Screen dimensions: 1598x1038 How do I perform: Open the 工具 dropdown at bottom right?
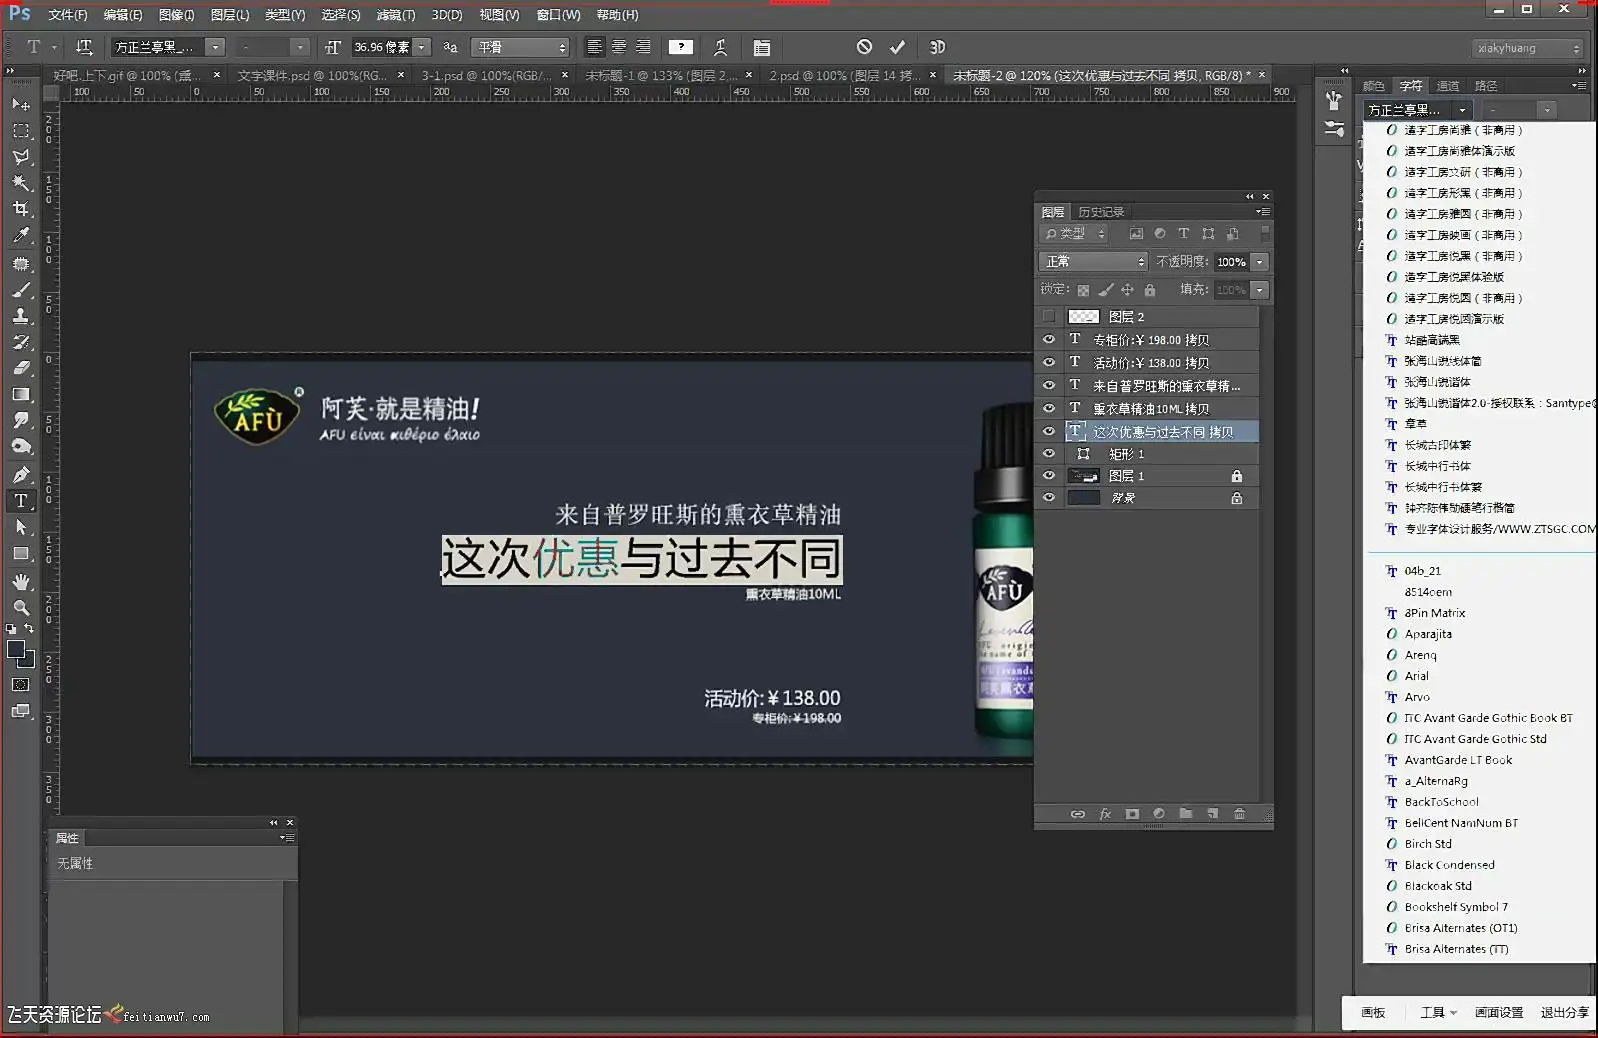(1438, 1012)
